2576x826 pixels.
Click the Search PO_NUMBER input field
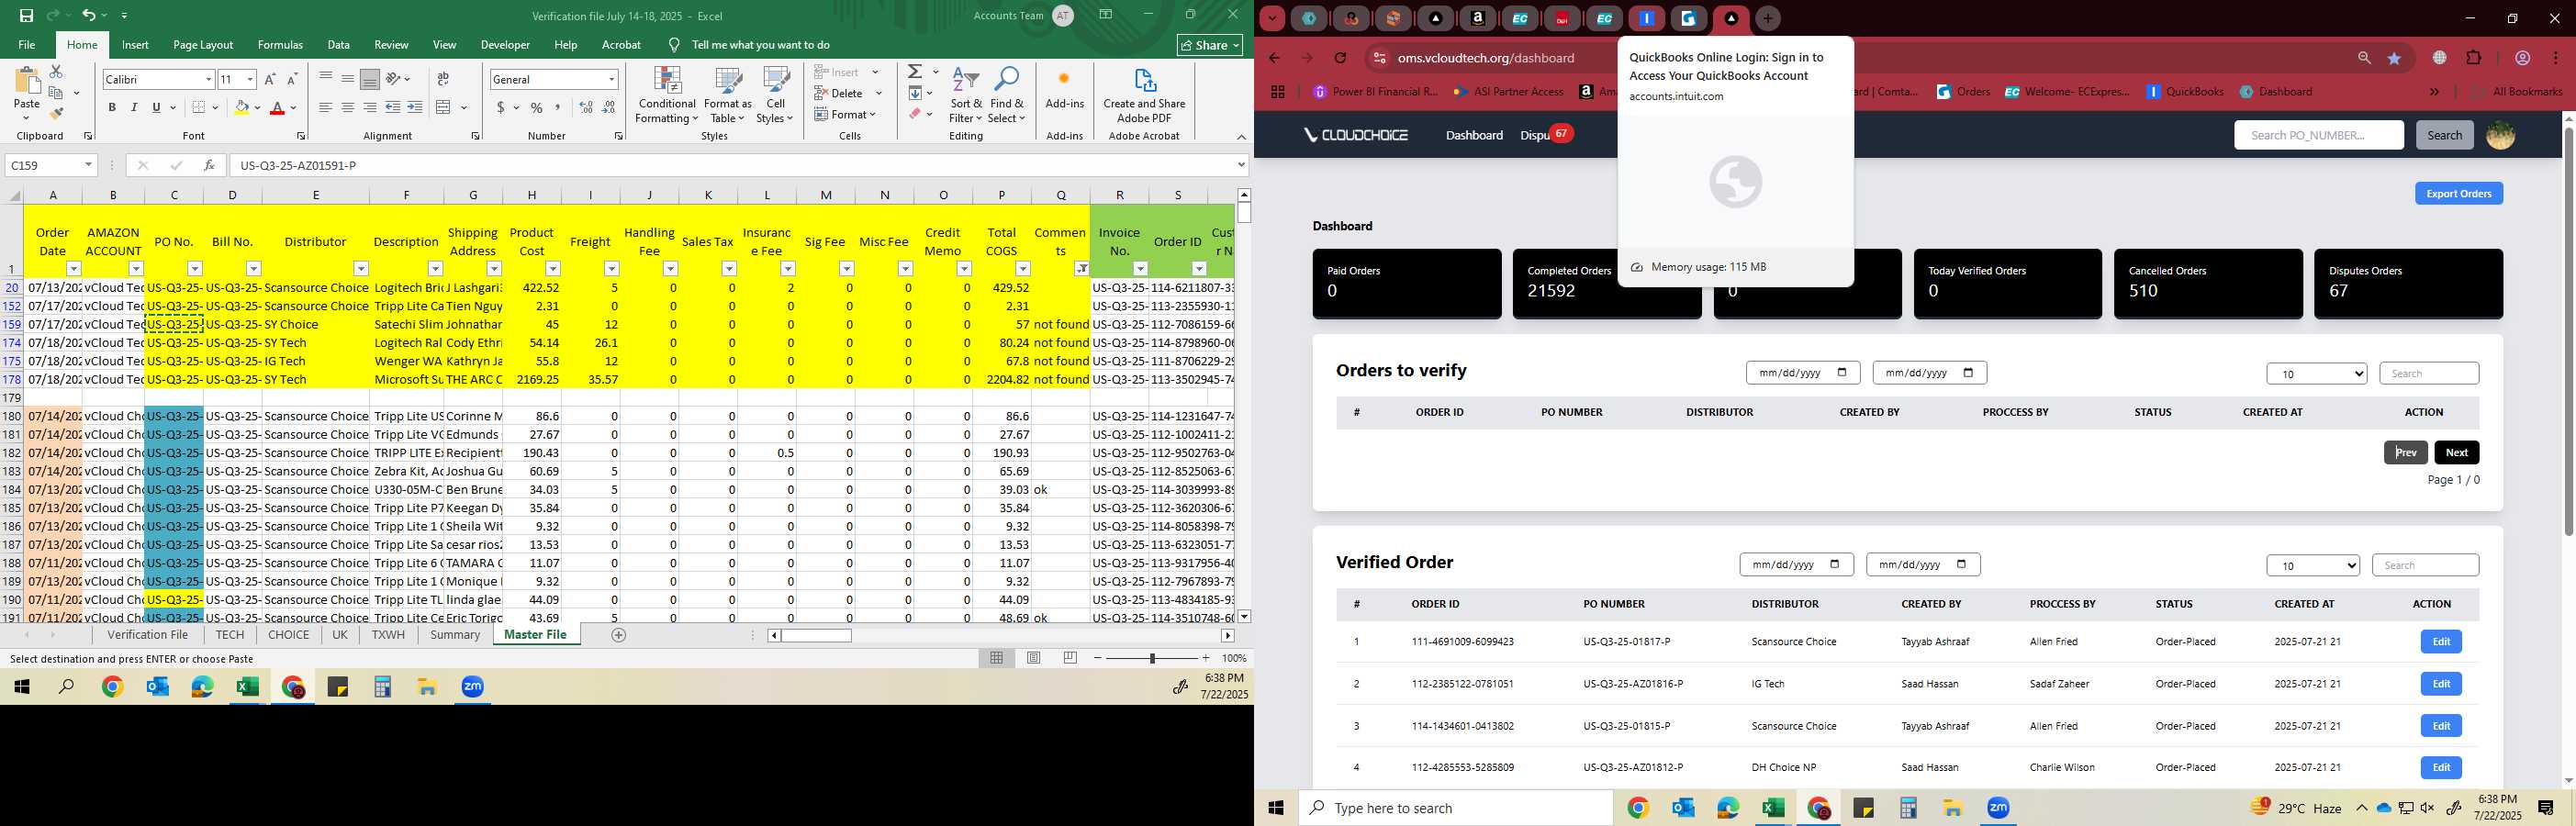point(2318,135)
